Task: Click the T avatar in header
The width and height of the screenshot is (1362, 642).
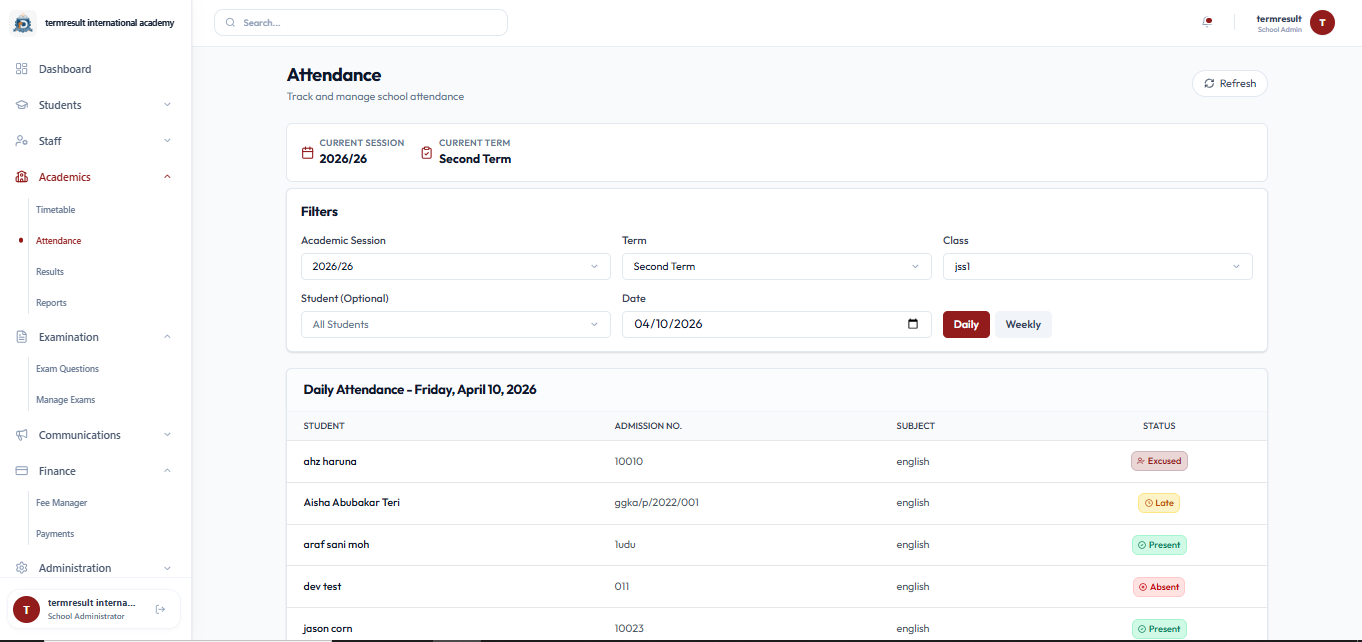Action: (x=1322, y=22)
